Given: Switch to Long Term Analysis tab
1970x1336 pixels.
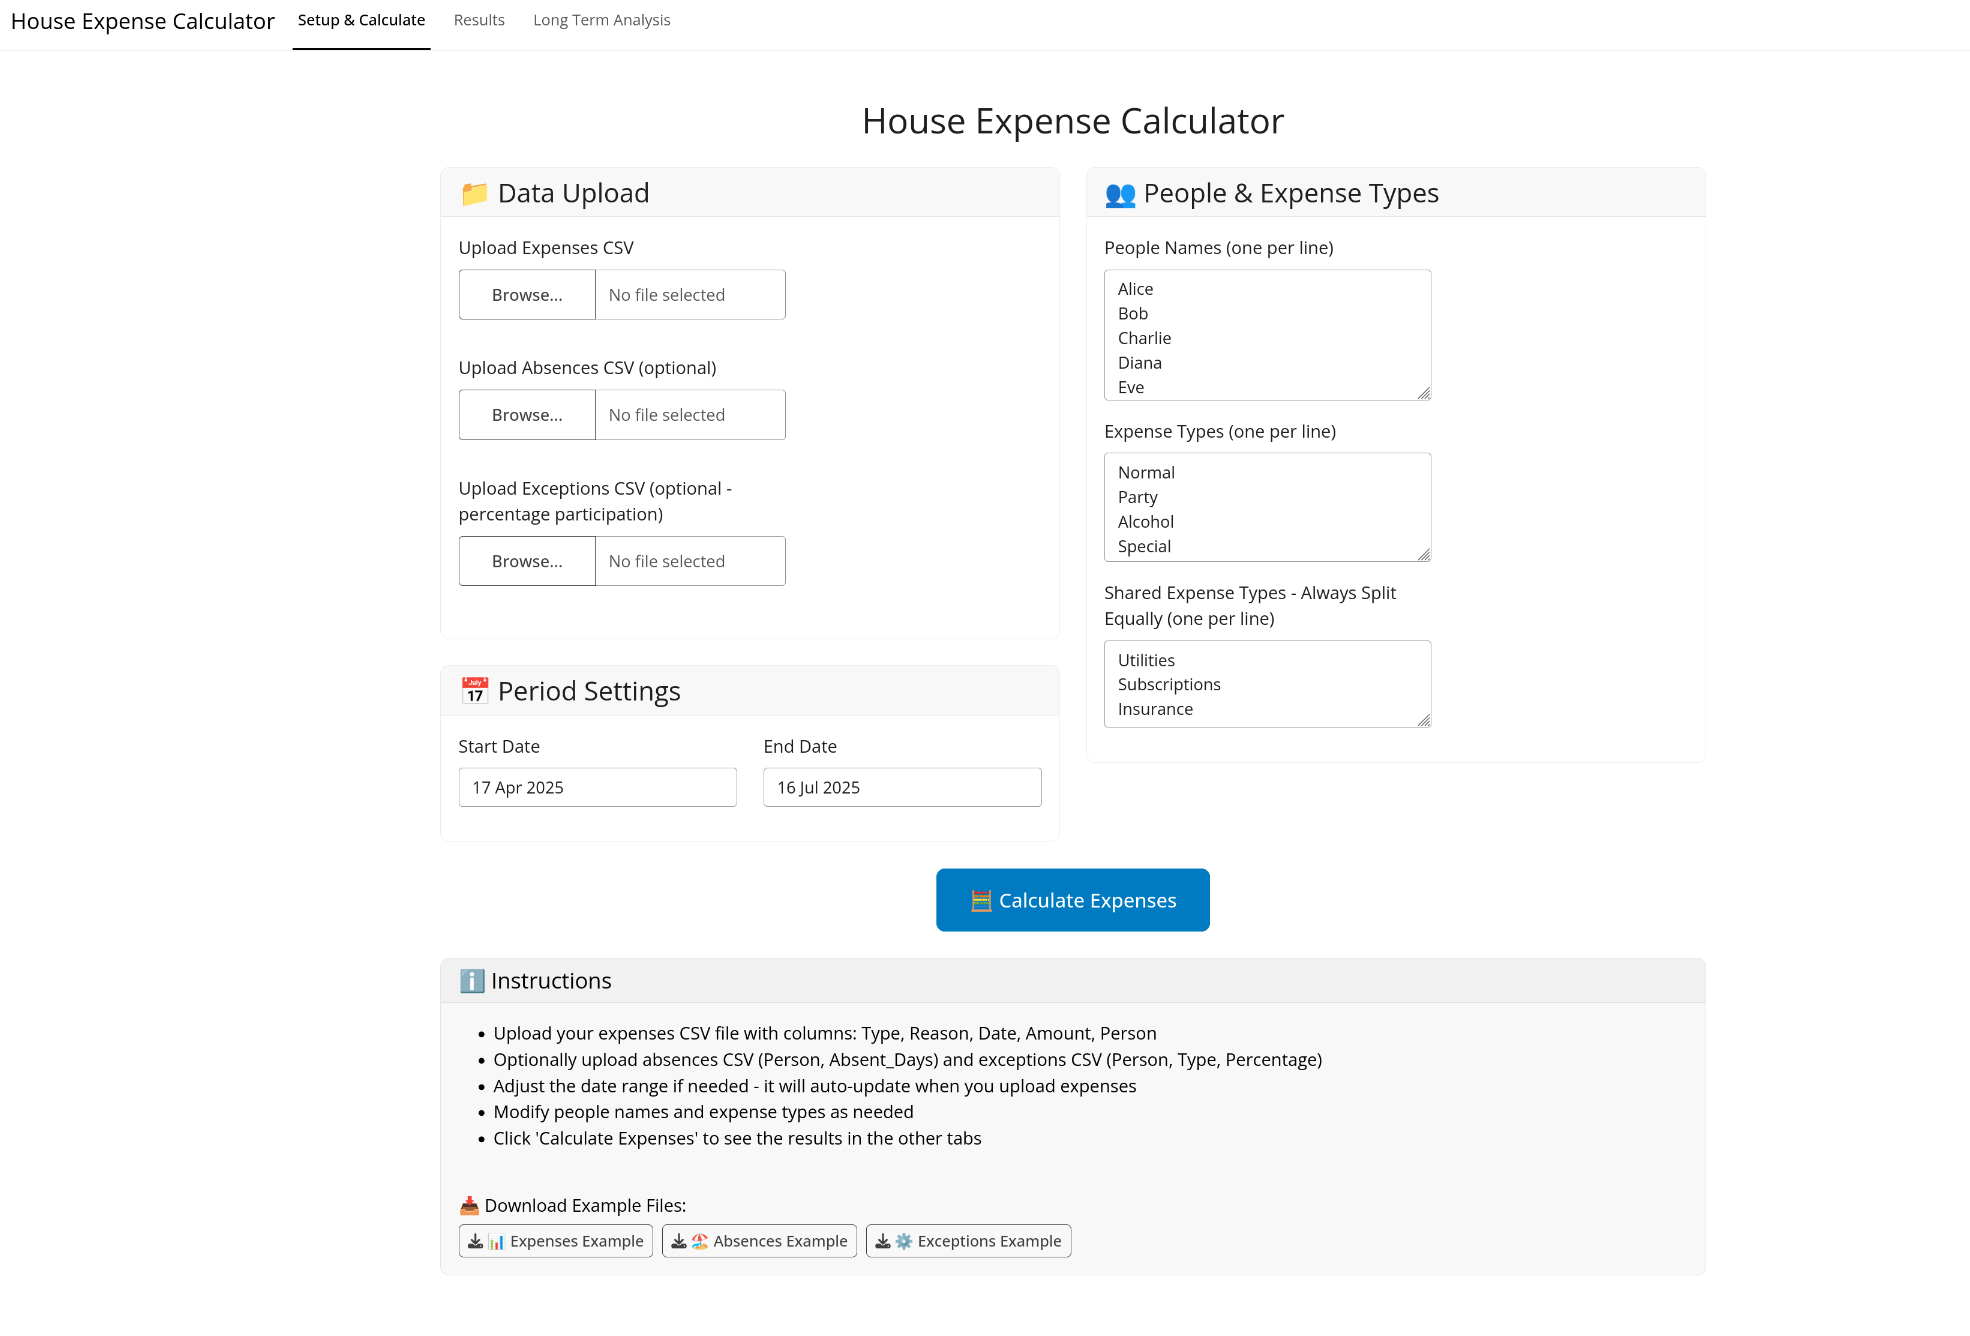Looking at the screenshot, I should point(601,21).
